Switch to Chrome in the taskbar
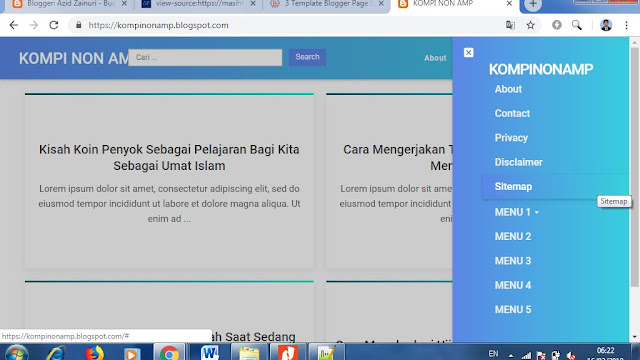Screen dimensions: 640x360 (169, 352)
